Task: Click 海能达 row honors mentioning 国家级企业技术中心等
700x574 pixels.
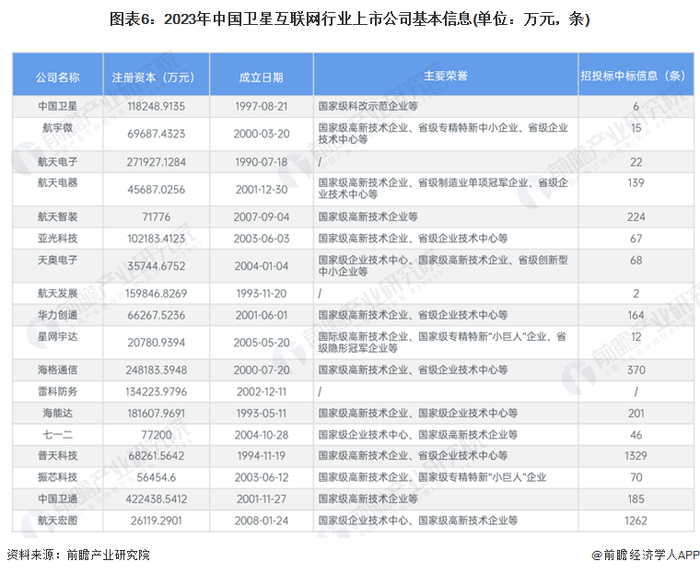Action: (418, 413)
